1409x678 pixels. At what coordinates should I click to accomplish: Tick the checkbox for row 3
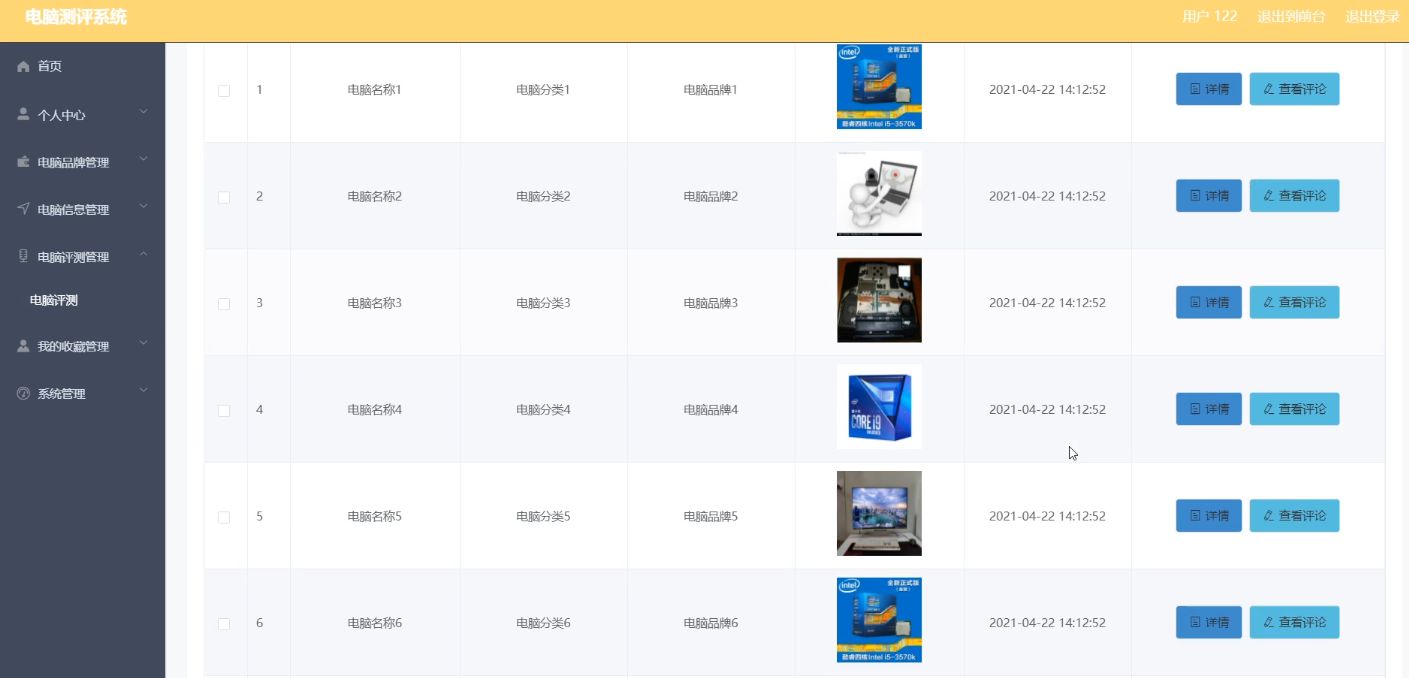point(224,304)
